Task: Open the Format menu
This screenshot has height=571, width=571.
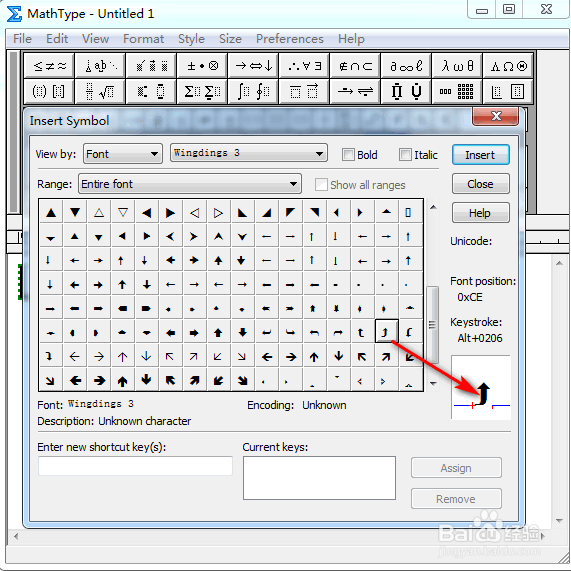Action: (x=143, y=39)
